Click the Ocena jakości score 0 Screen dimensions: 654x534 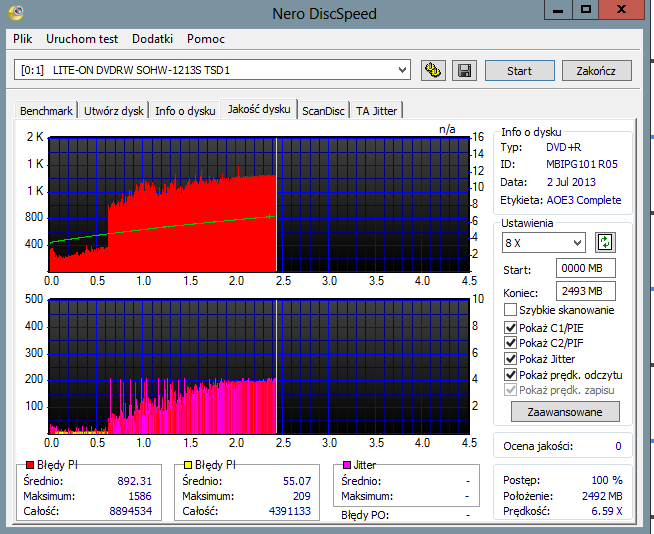click(x=618, y=446)
